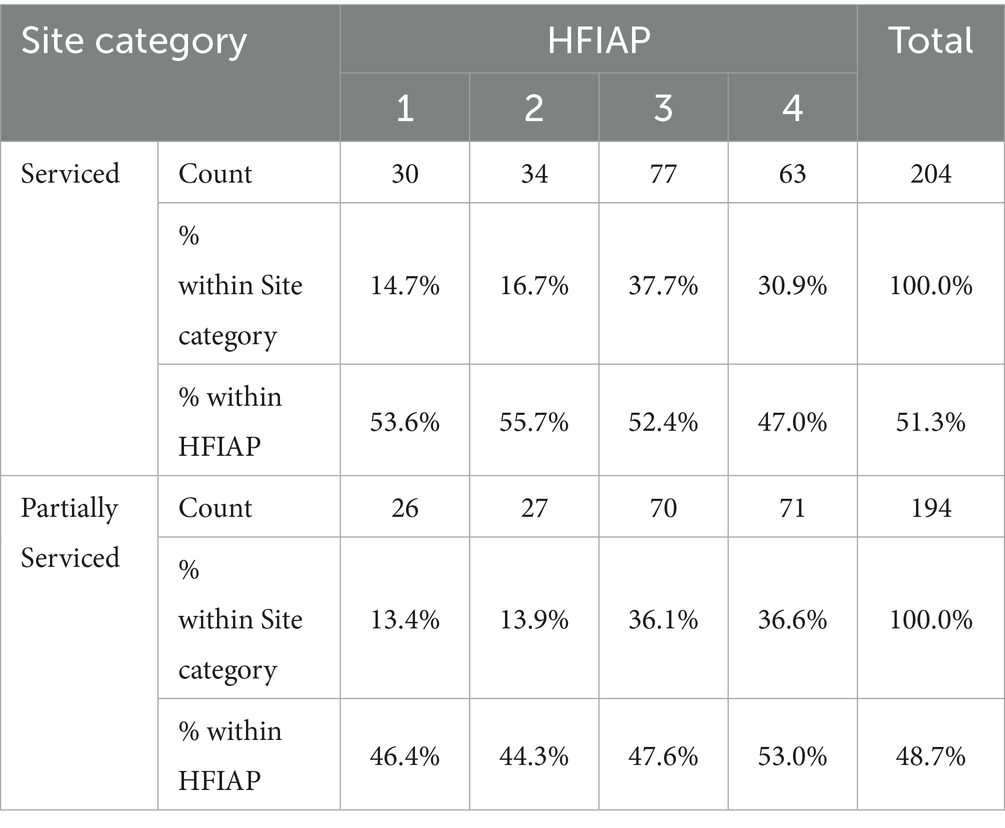This screenshot has width=1005, height=828.
Task: Click the 36.6% value cell
Action: click(x=792, y=618)
